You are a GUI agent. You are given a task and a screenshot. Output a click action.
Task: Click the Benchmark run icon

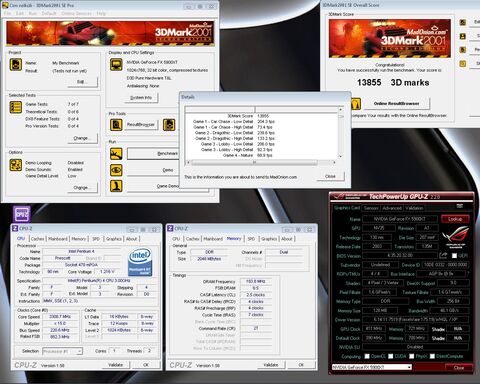click(116, 154)
